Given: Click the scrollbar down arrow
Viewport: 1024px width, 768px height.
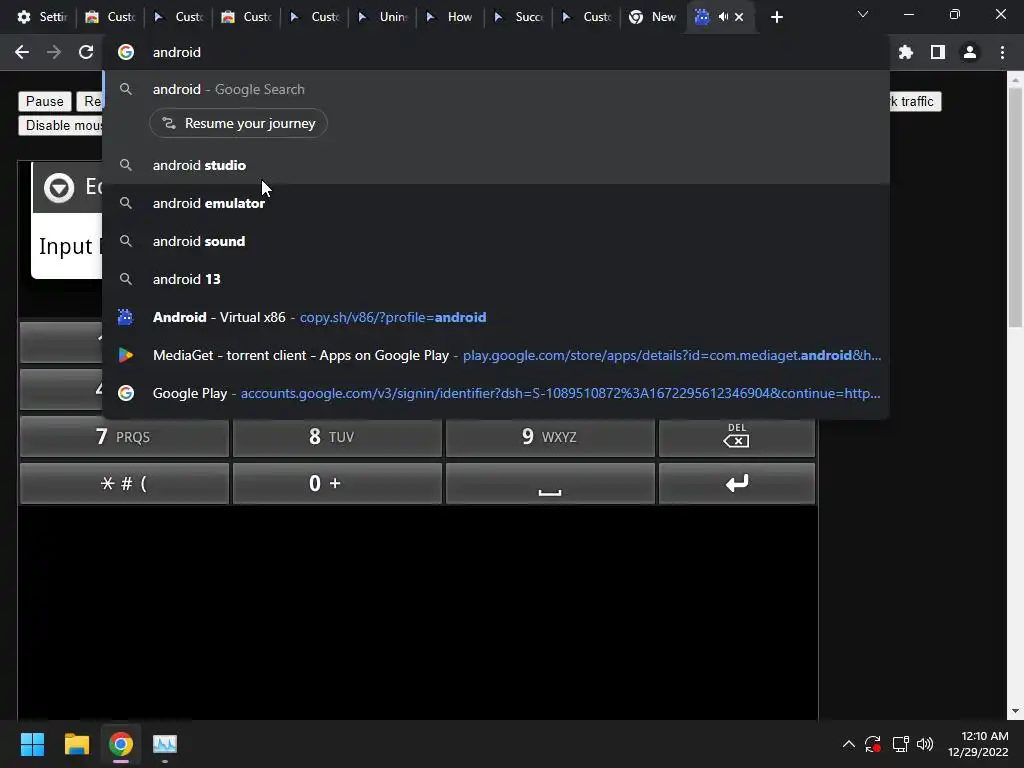Looking at the screenshot, I should [x=1015, y=711].
